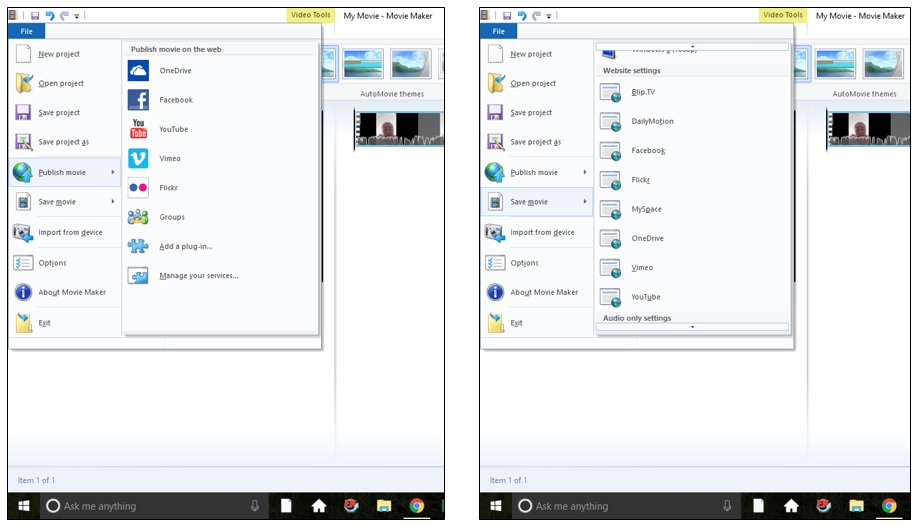
Task: Collapse highlighted Save movie entry's submenu arrow
Action: point(584,201)
